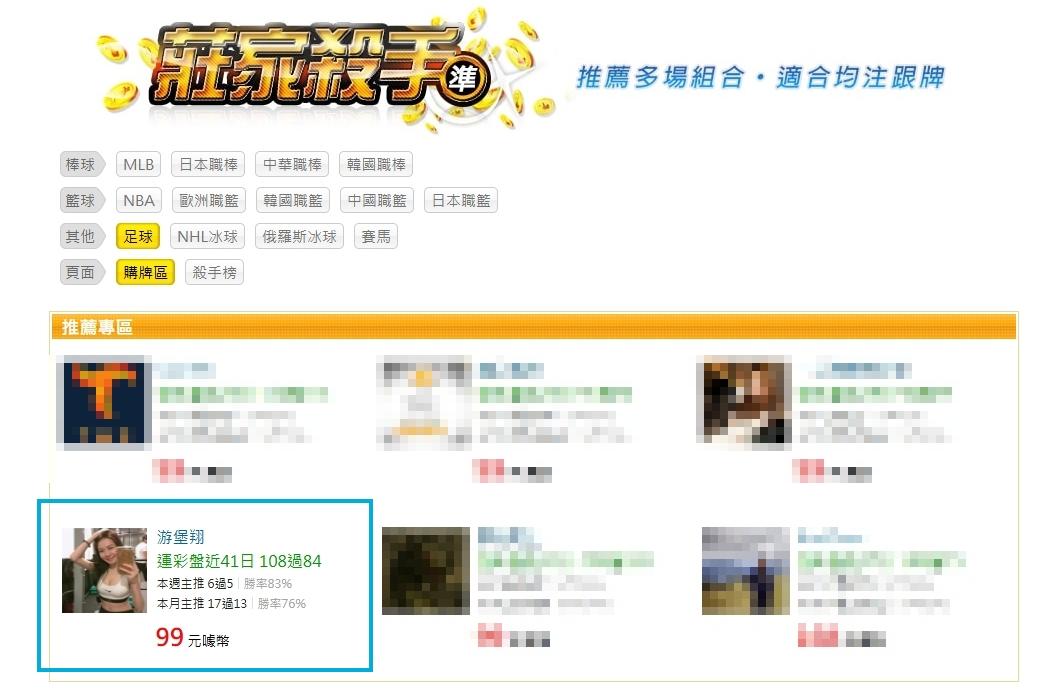Choose 歐洲職籃 basketball filter
Viewport: 1049px width, 692px height.
point(209,201)
